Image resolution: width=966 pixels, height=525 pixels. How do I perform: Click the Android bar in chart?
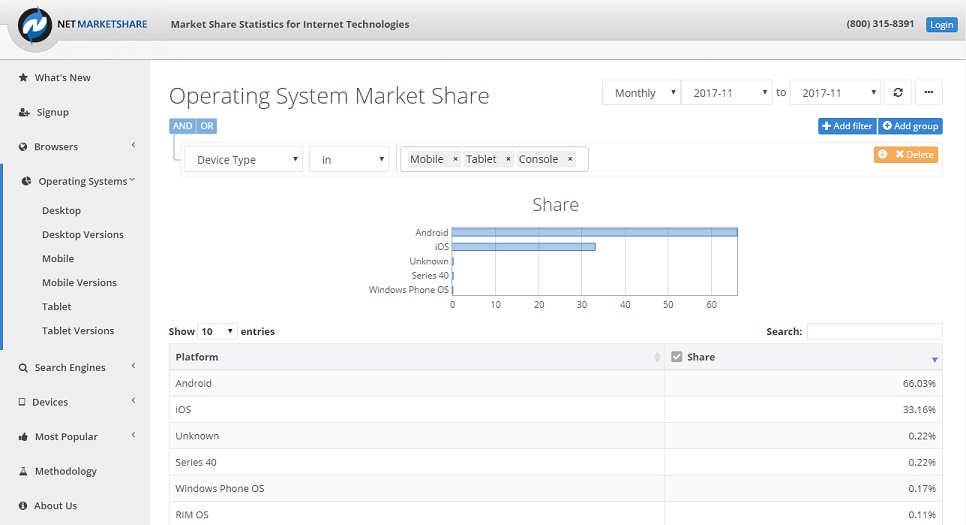595,232
